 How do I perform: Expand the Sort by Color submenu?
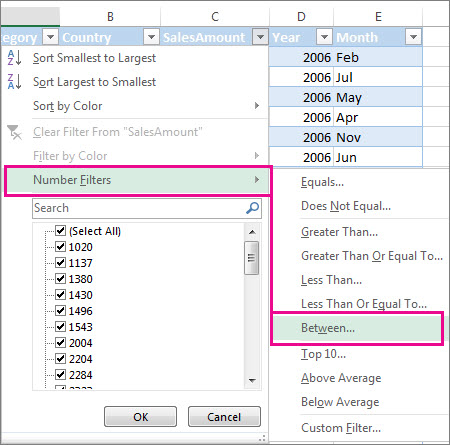click(x=146, y=106)
